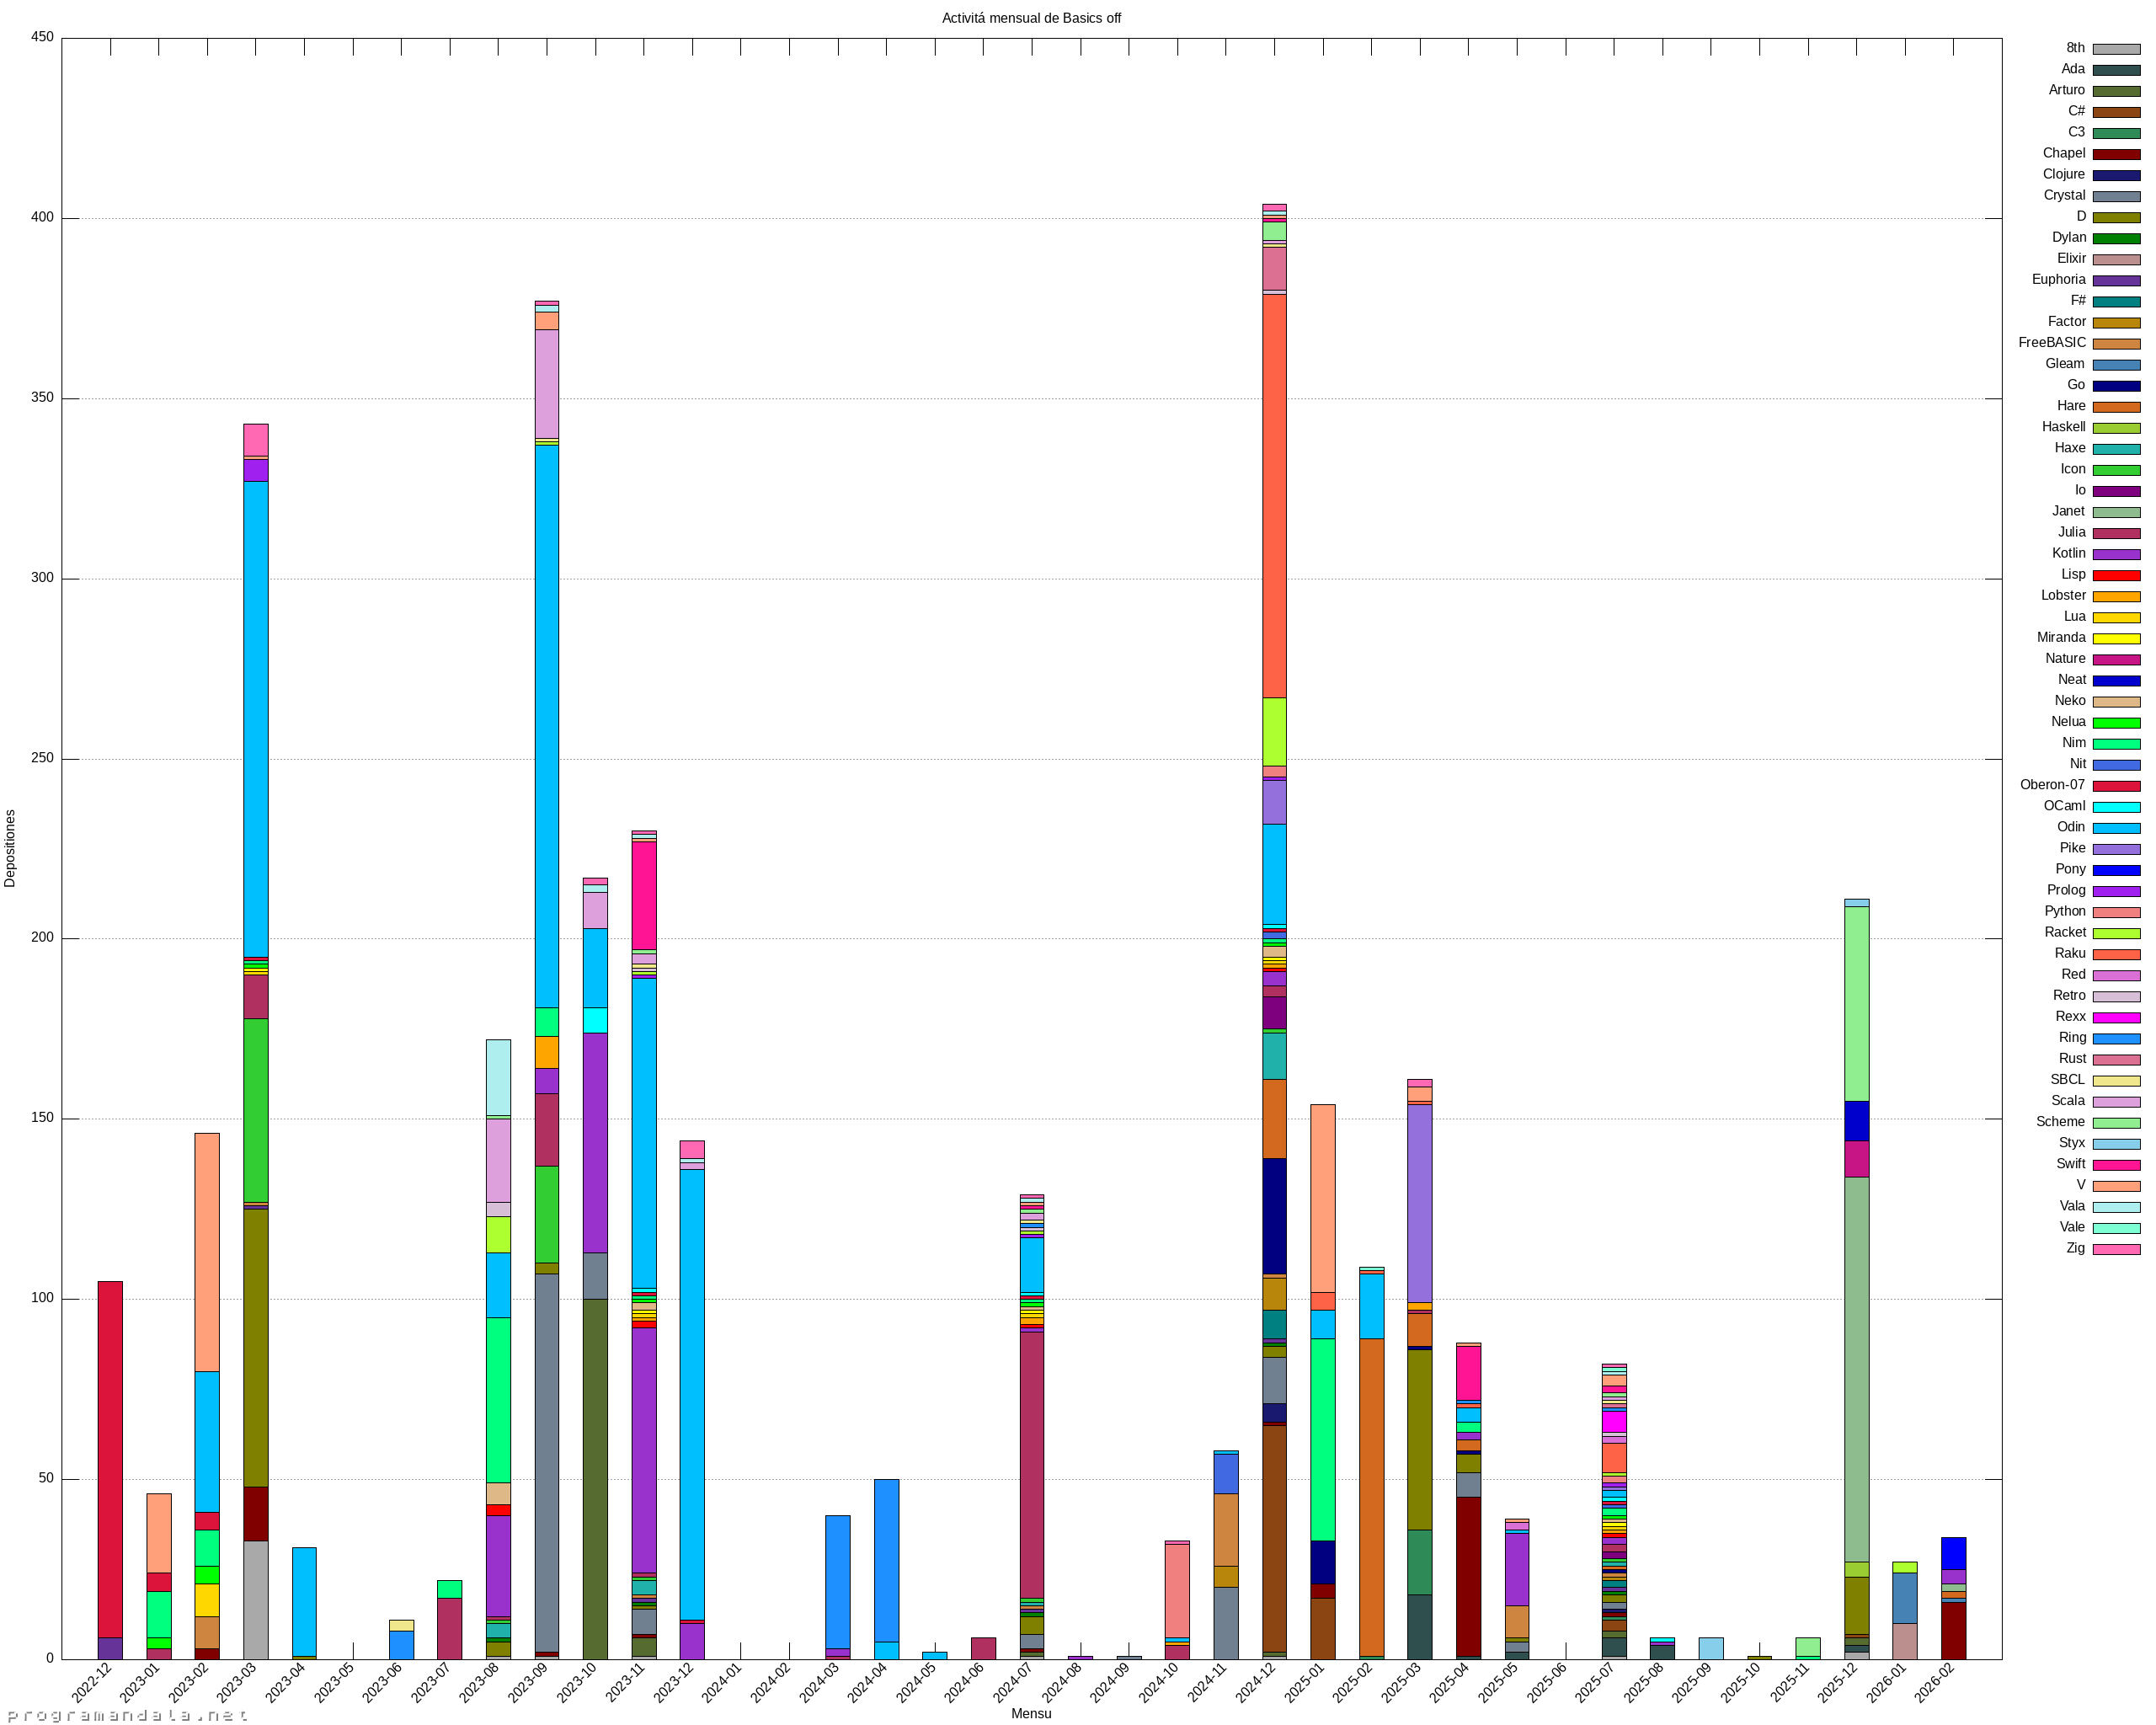Viewport: 2156px width, 1725px height.
Task: Click the 450 y-axis tick label
Action: (x=42, y=37)
